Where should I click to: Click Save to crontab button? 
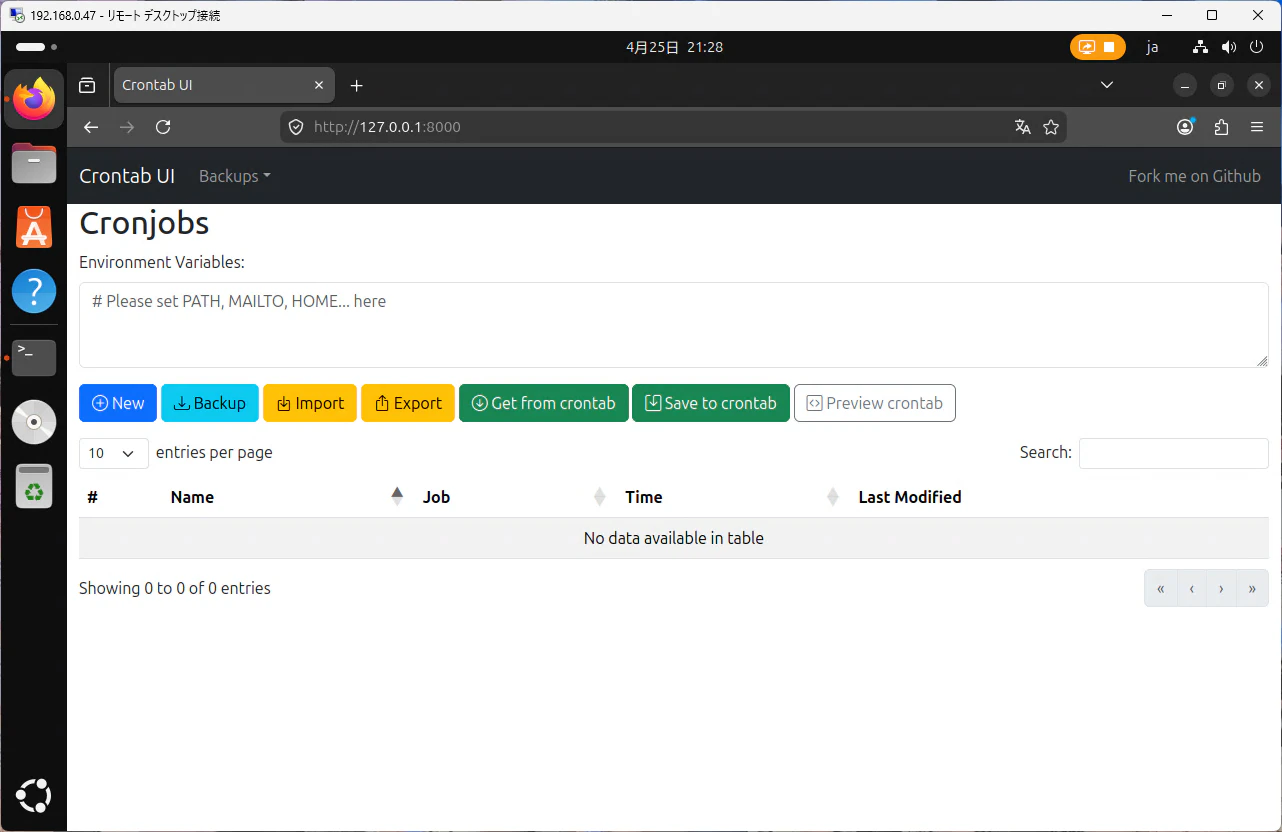tap(711, 403)
